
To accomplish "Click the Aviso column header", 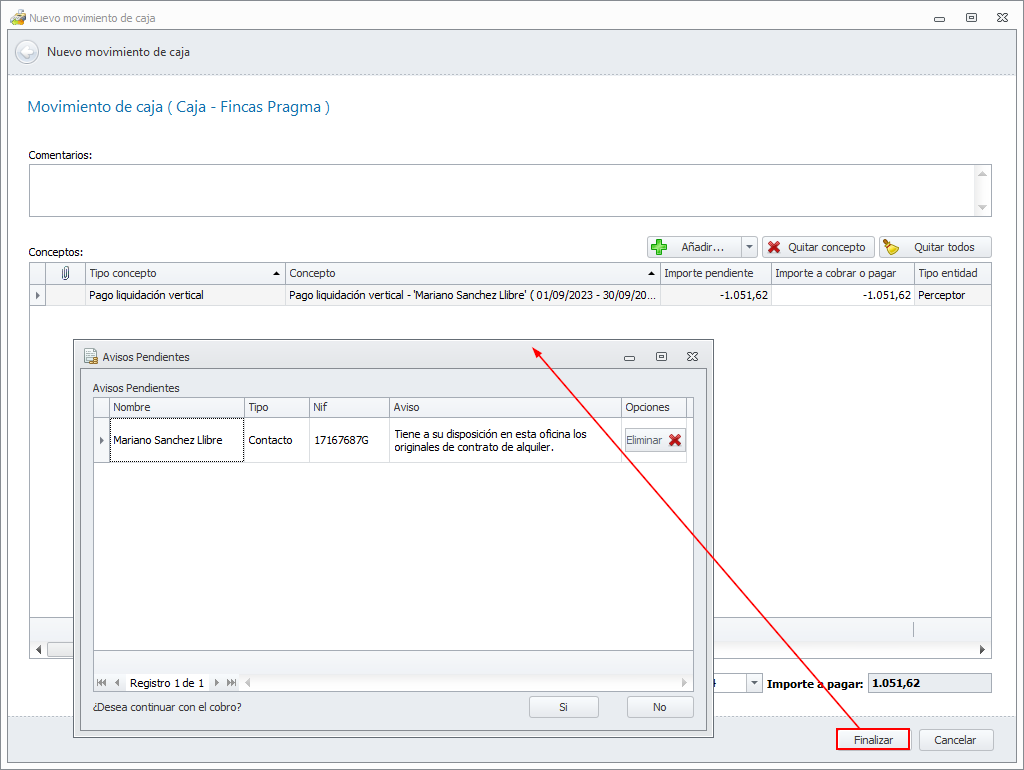I will point(505,407).
